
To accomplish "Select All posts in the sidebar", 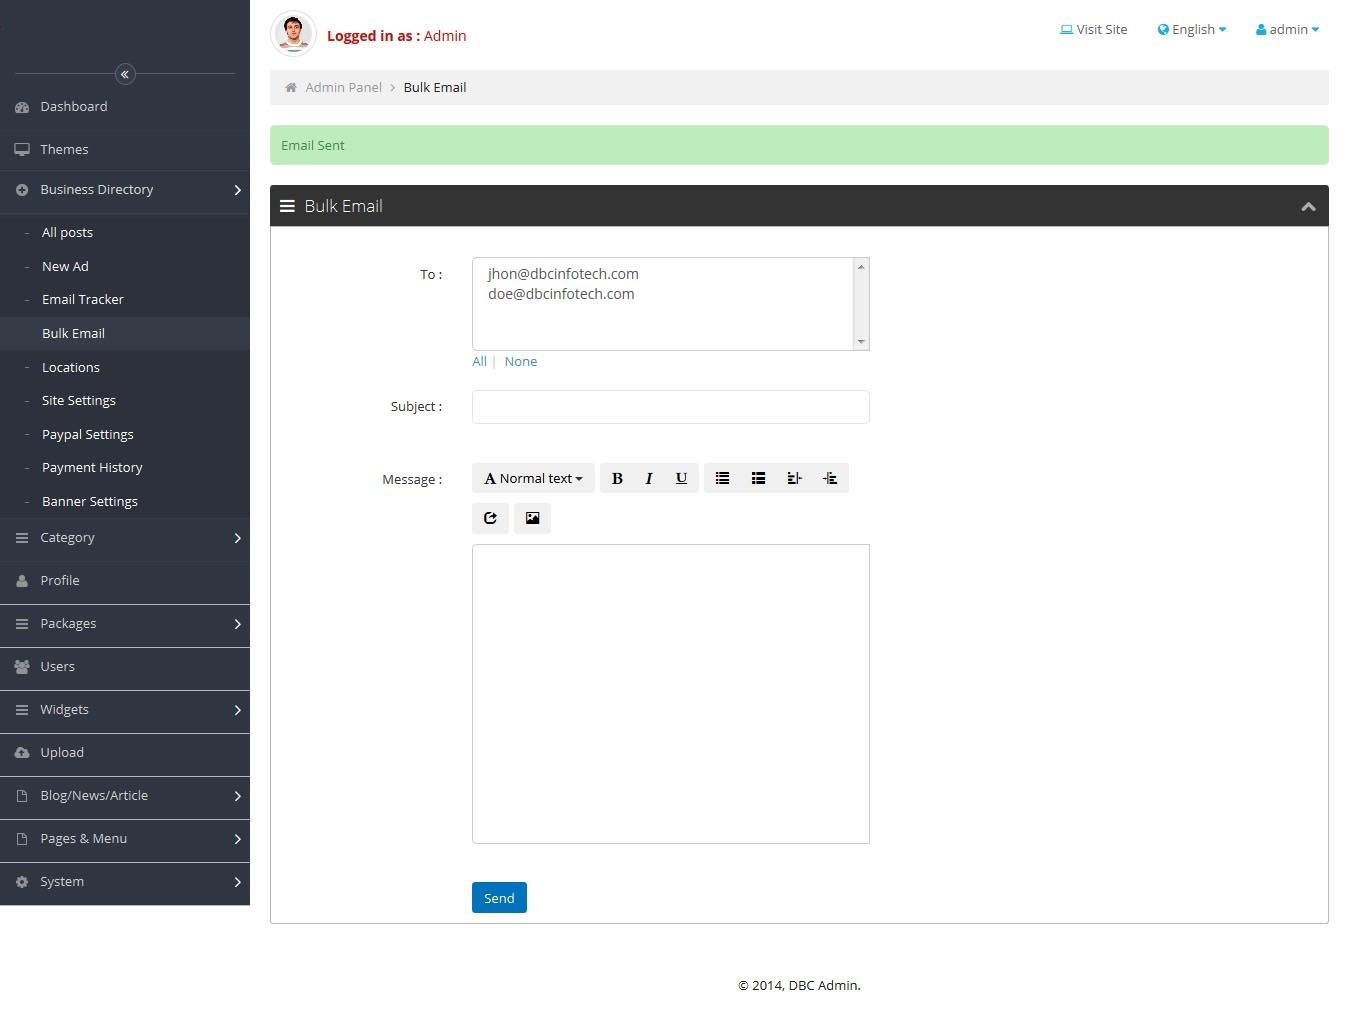I will coord(125,233).
